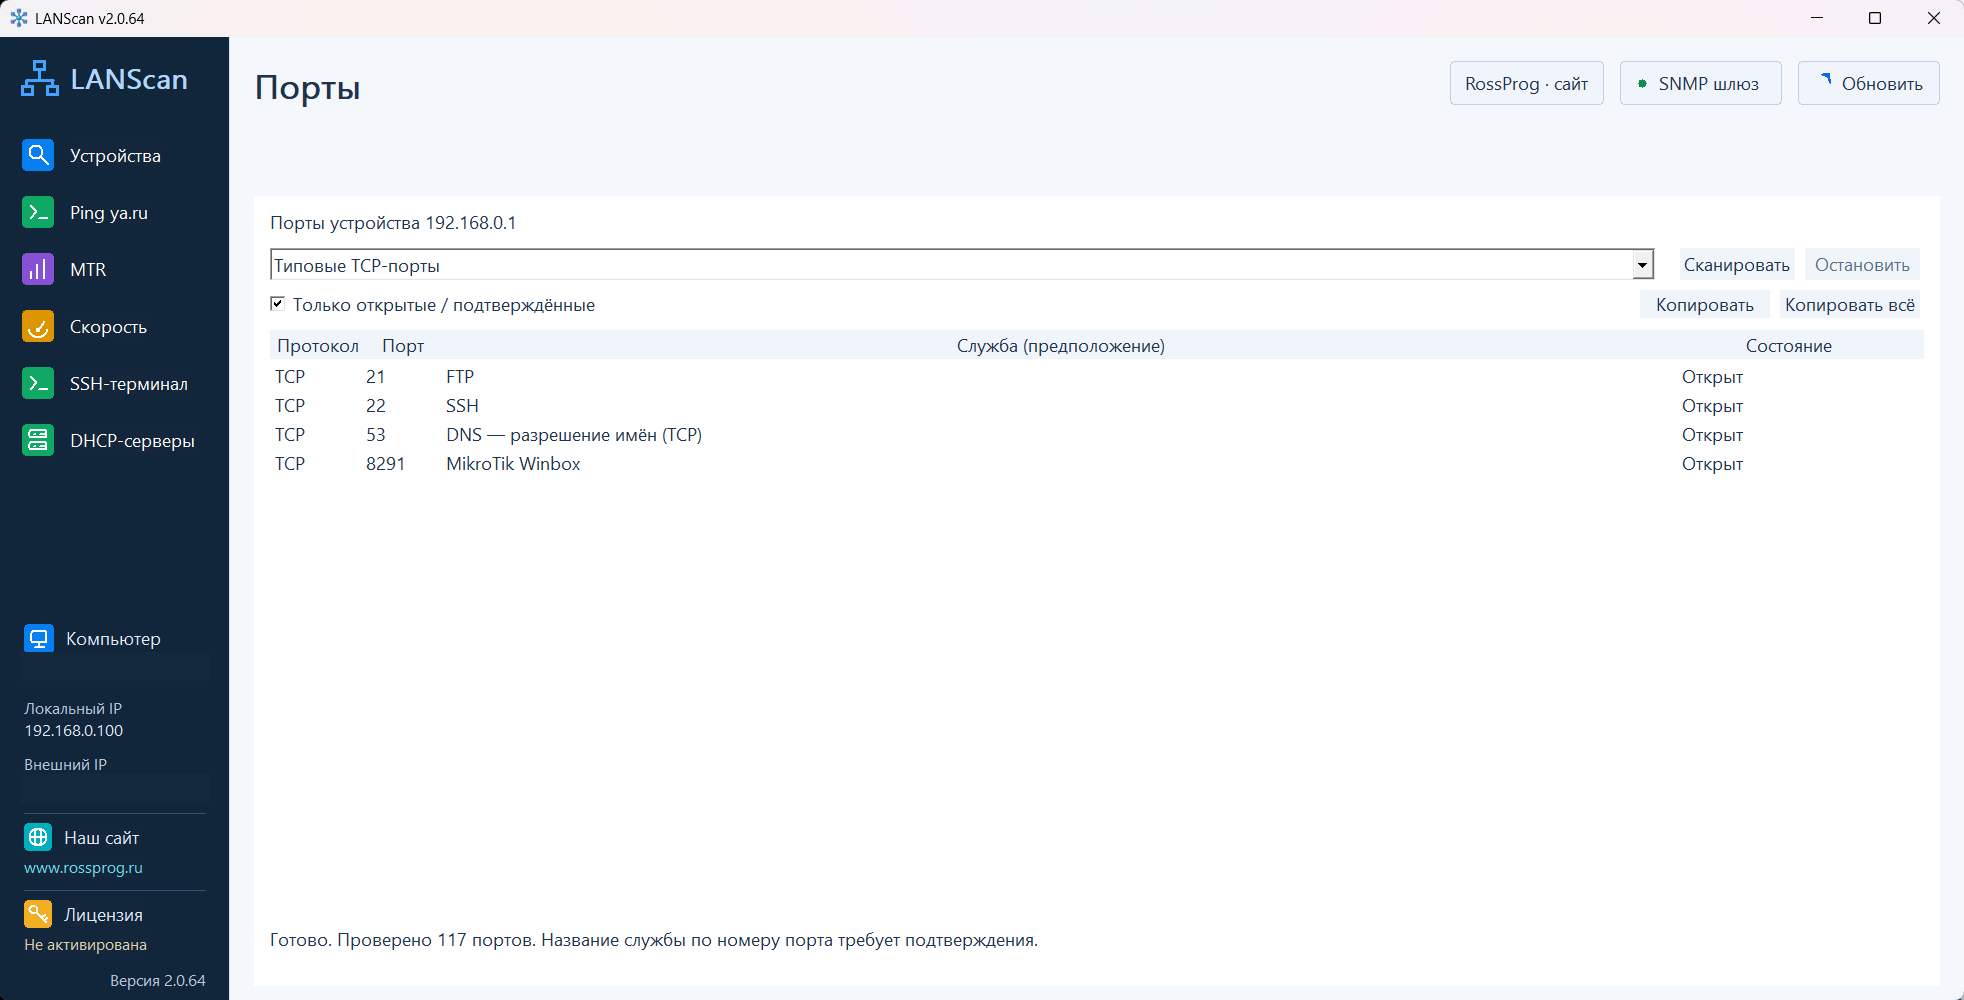
Task: Click the Открыт state of port 8291
Action: 1712,464
